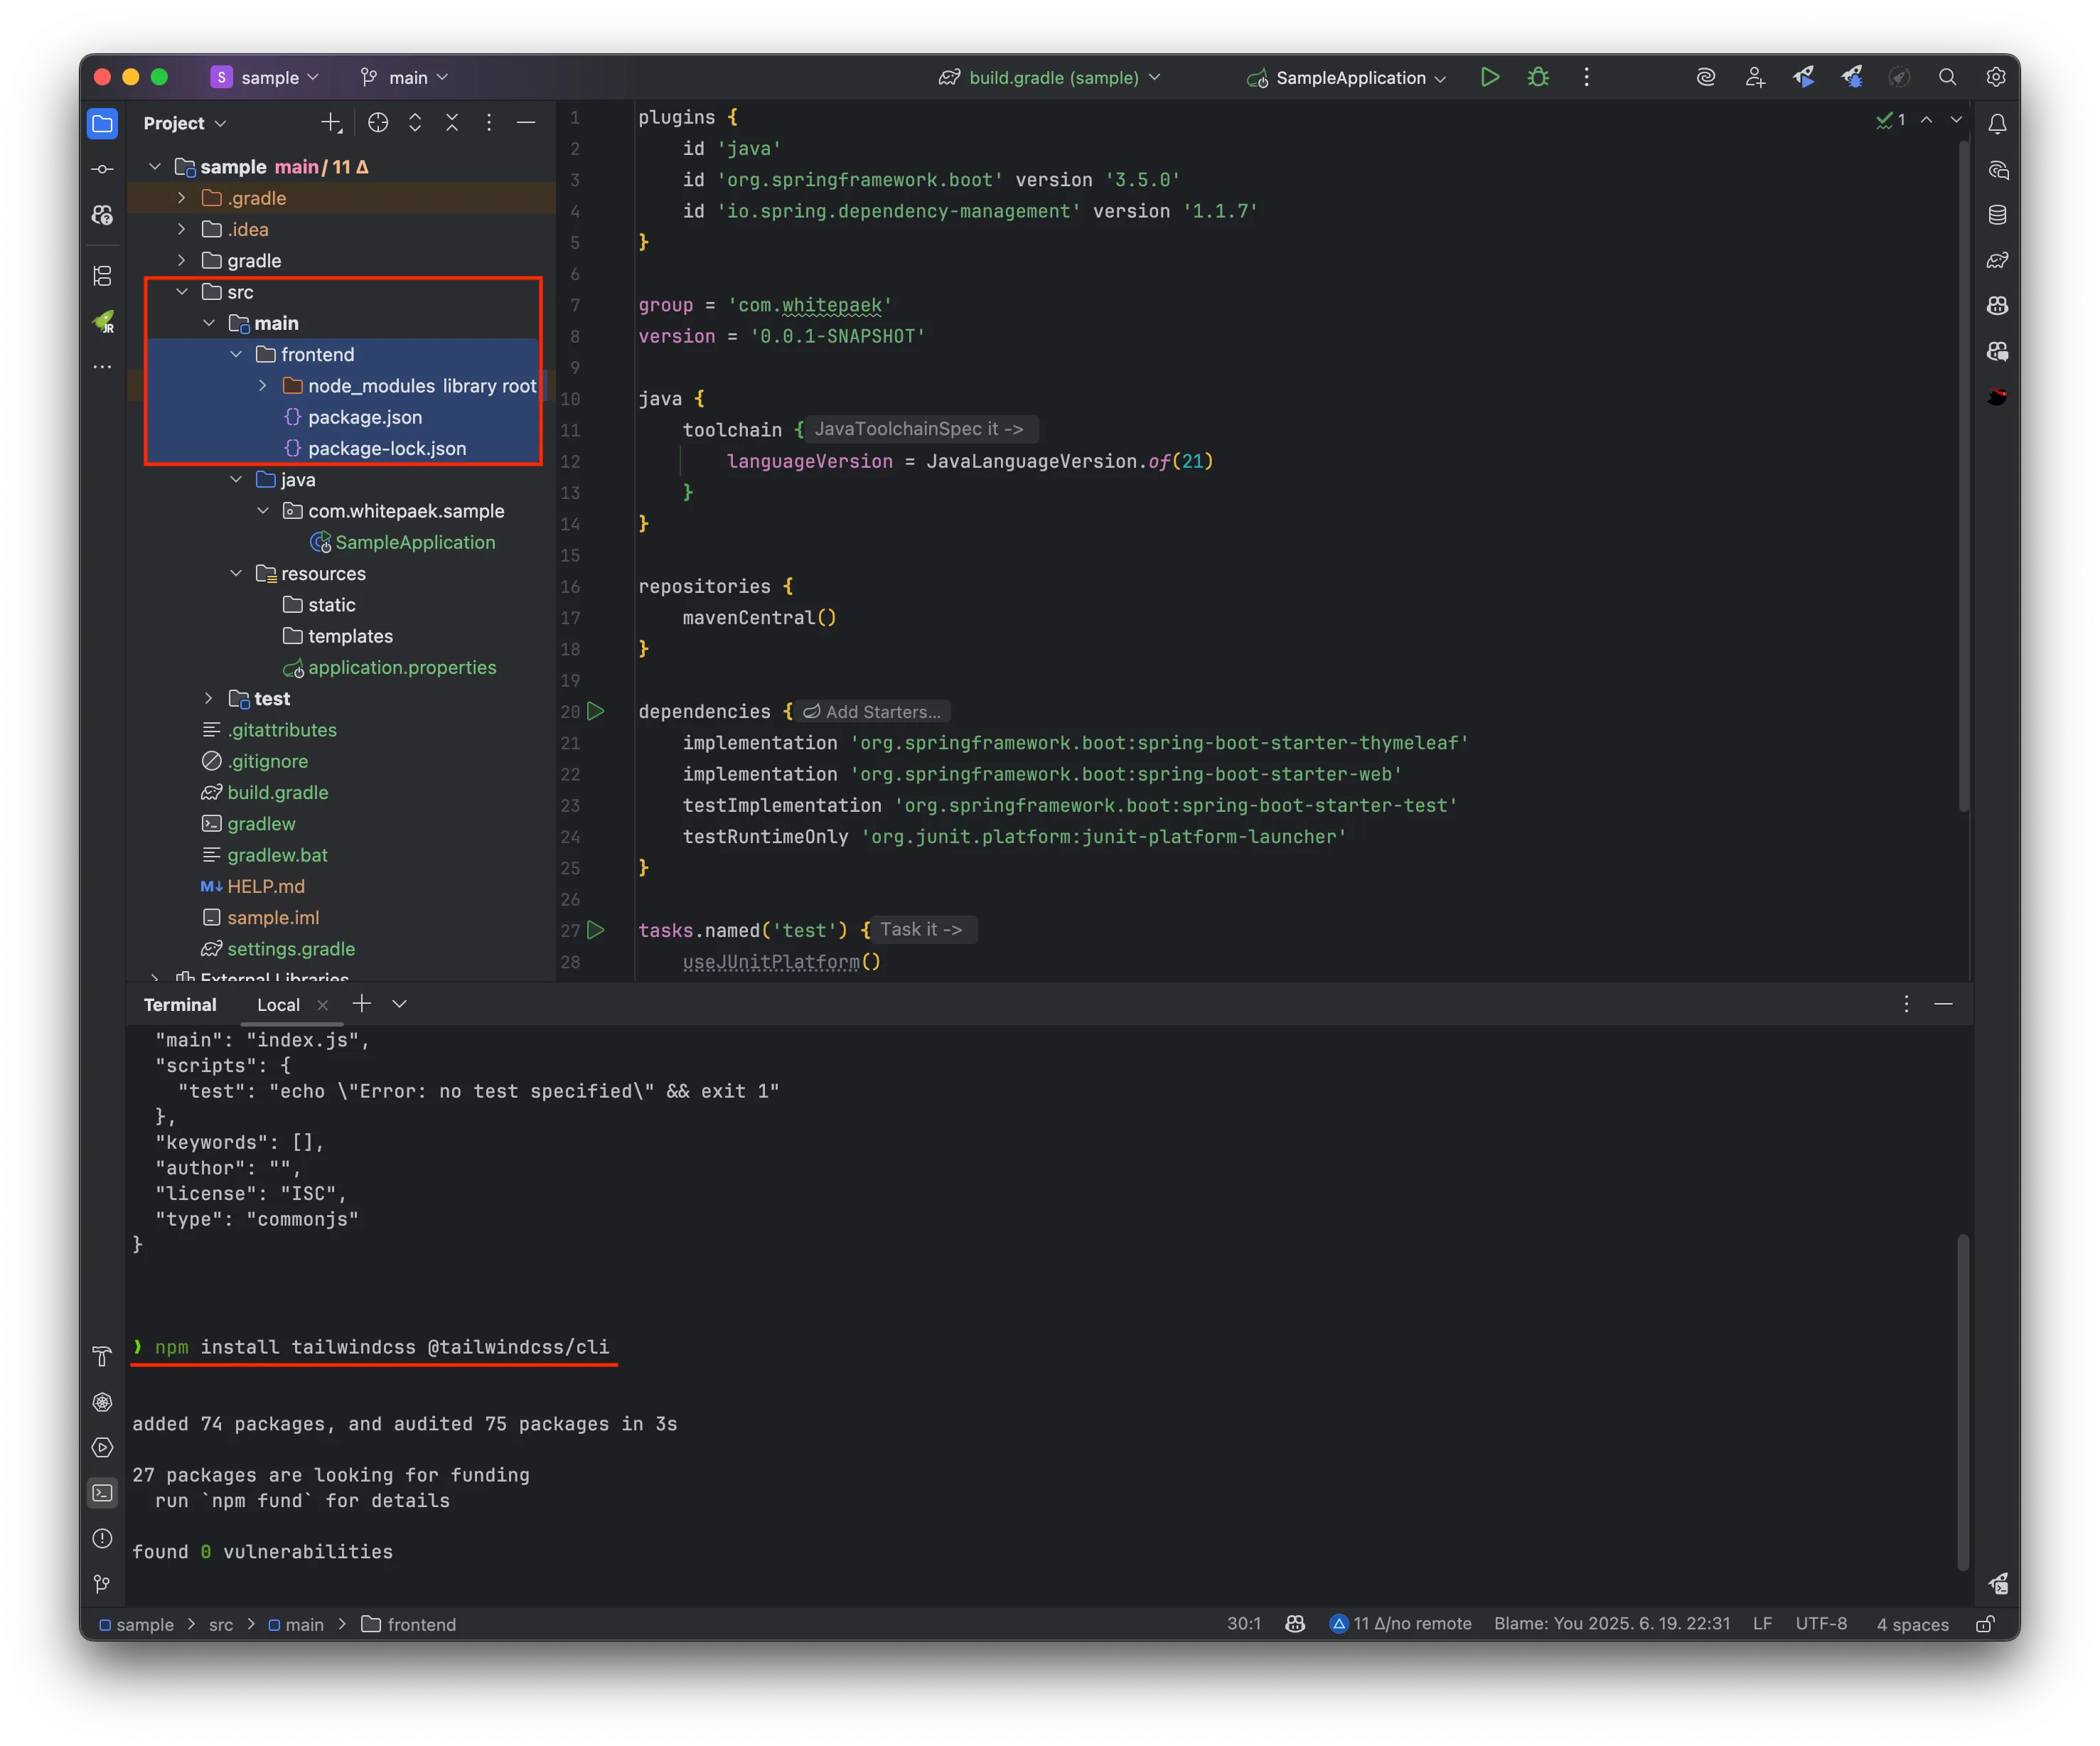This screenshot has height=1746, width=2100.
Task: Open the Gradle tool window icon
Action: pos(1997,260)
